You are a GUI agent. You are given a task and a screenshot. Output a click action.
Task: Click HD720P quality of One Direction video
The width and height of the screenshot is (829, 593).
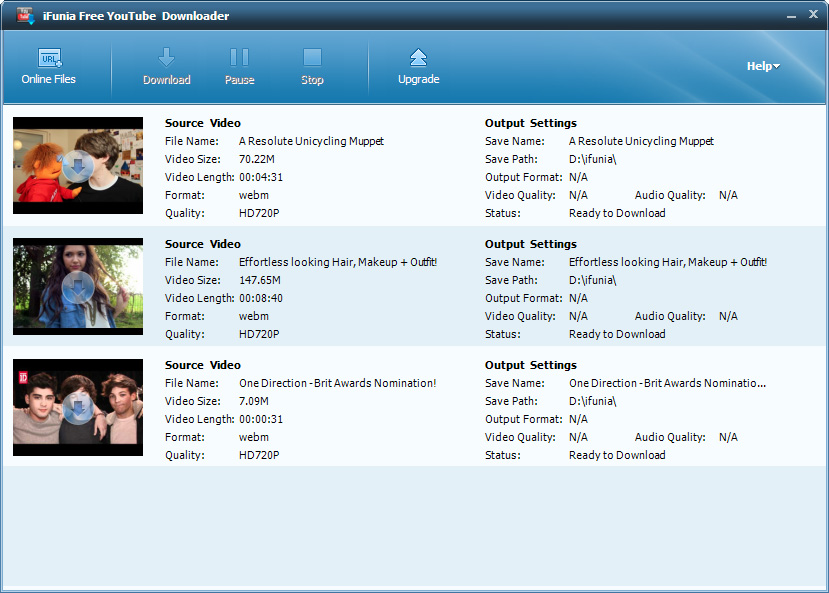tap(259, 455)
